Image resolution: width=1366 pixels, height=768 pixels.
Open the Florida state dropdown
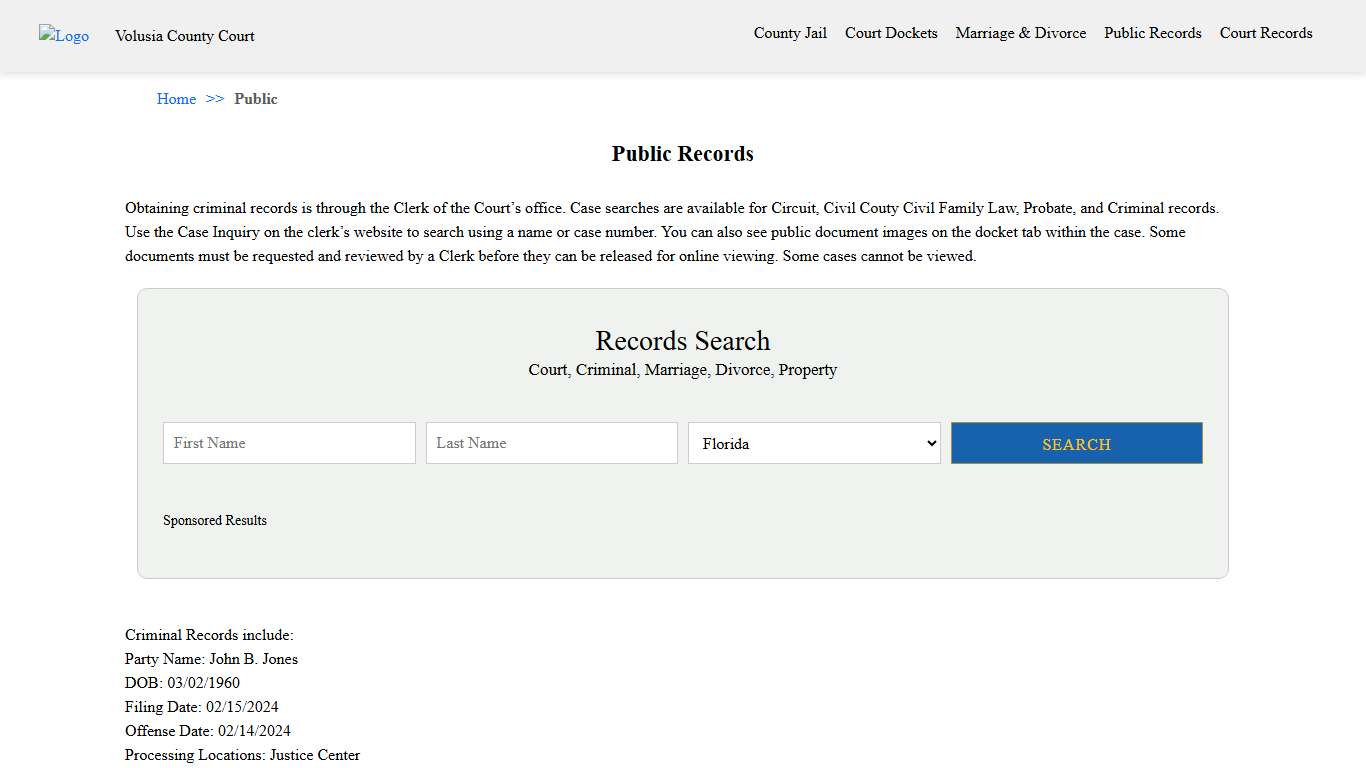point(813,443)
